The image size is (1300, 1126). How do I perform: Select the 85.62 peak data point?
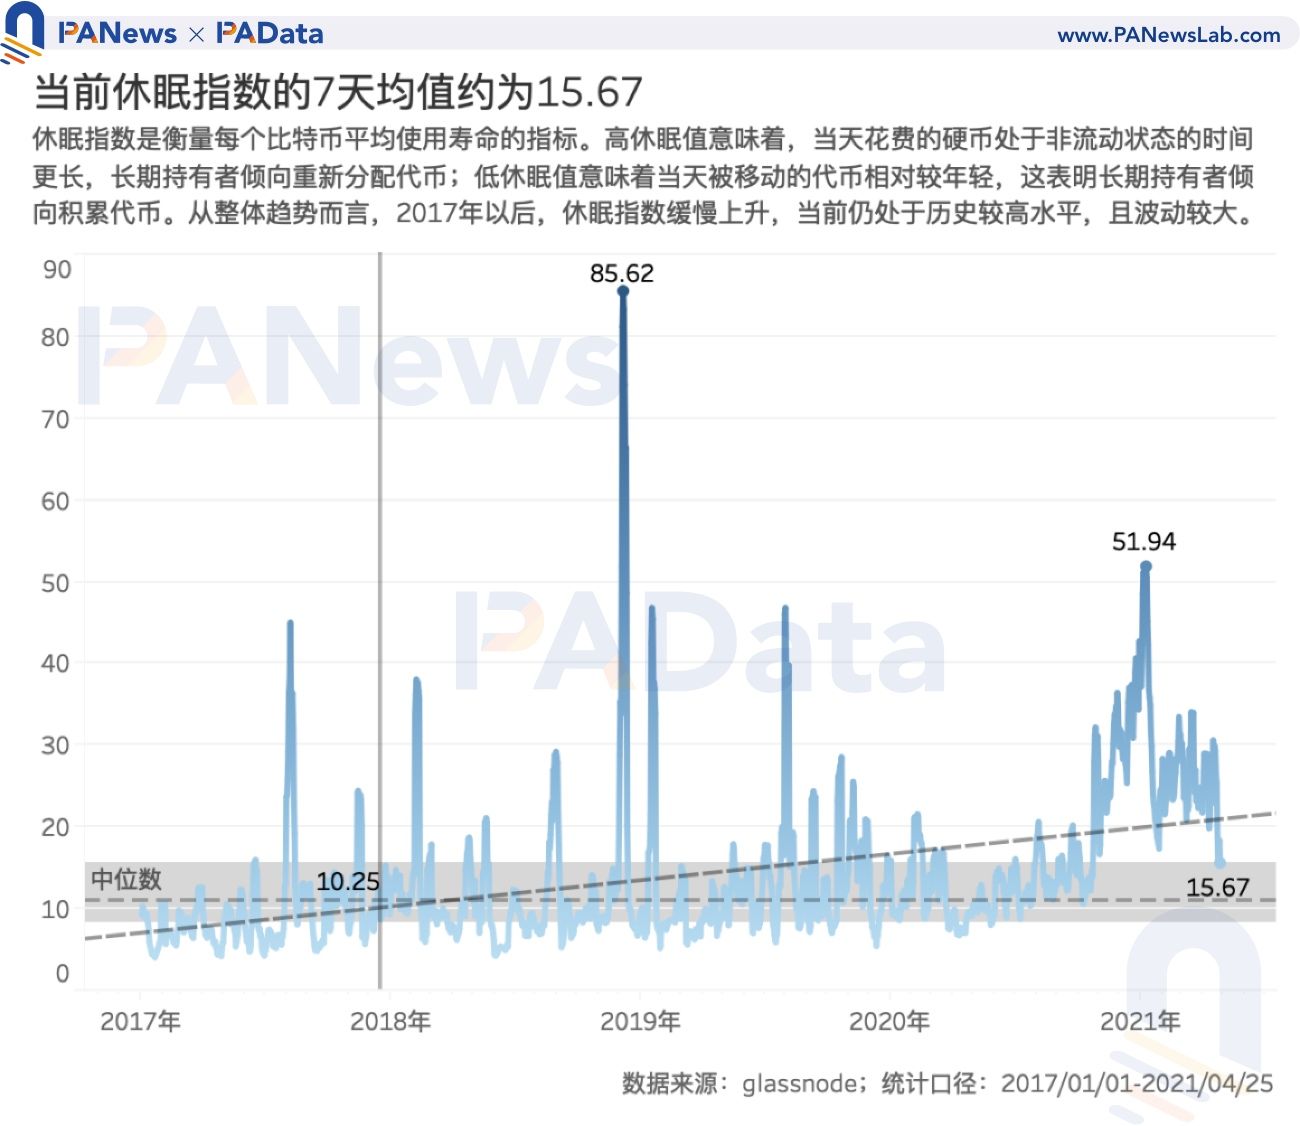[x=623, y=291]
